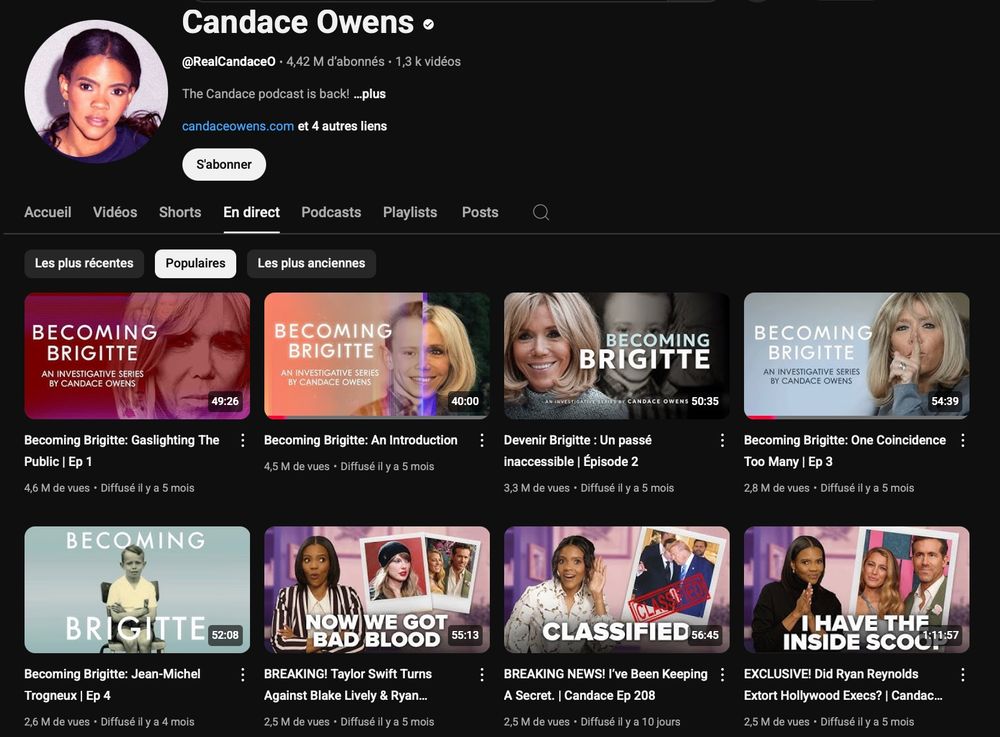Open title 'Becoming Brigitte: One Coincidence Too Many'

(845, 451)
